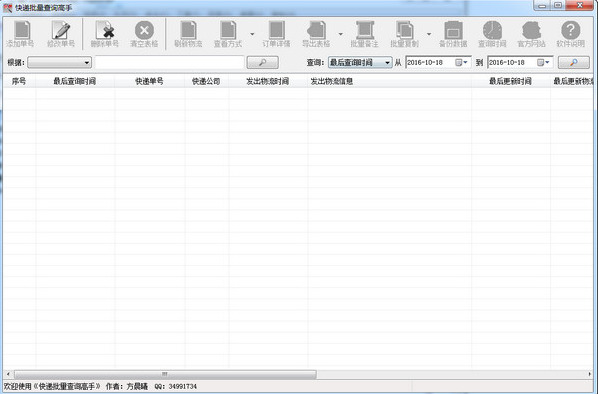Sort by the 发出物流信息 column header
Viewport: 598px width, 394px height.
(389, 81)
